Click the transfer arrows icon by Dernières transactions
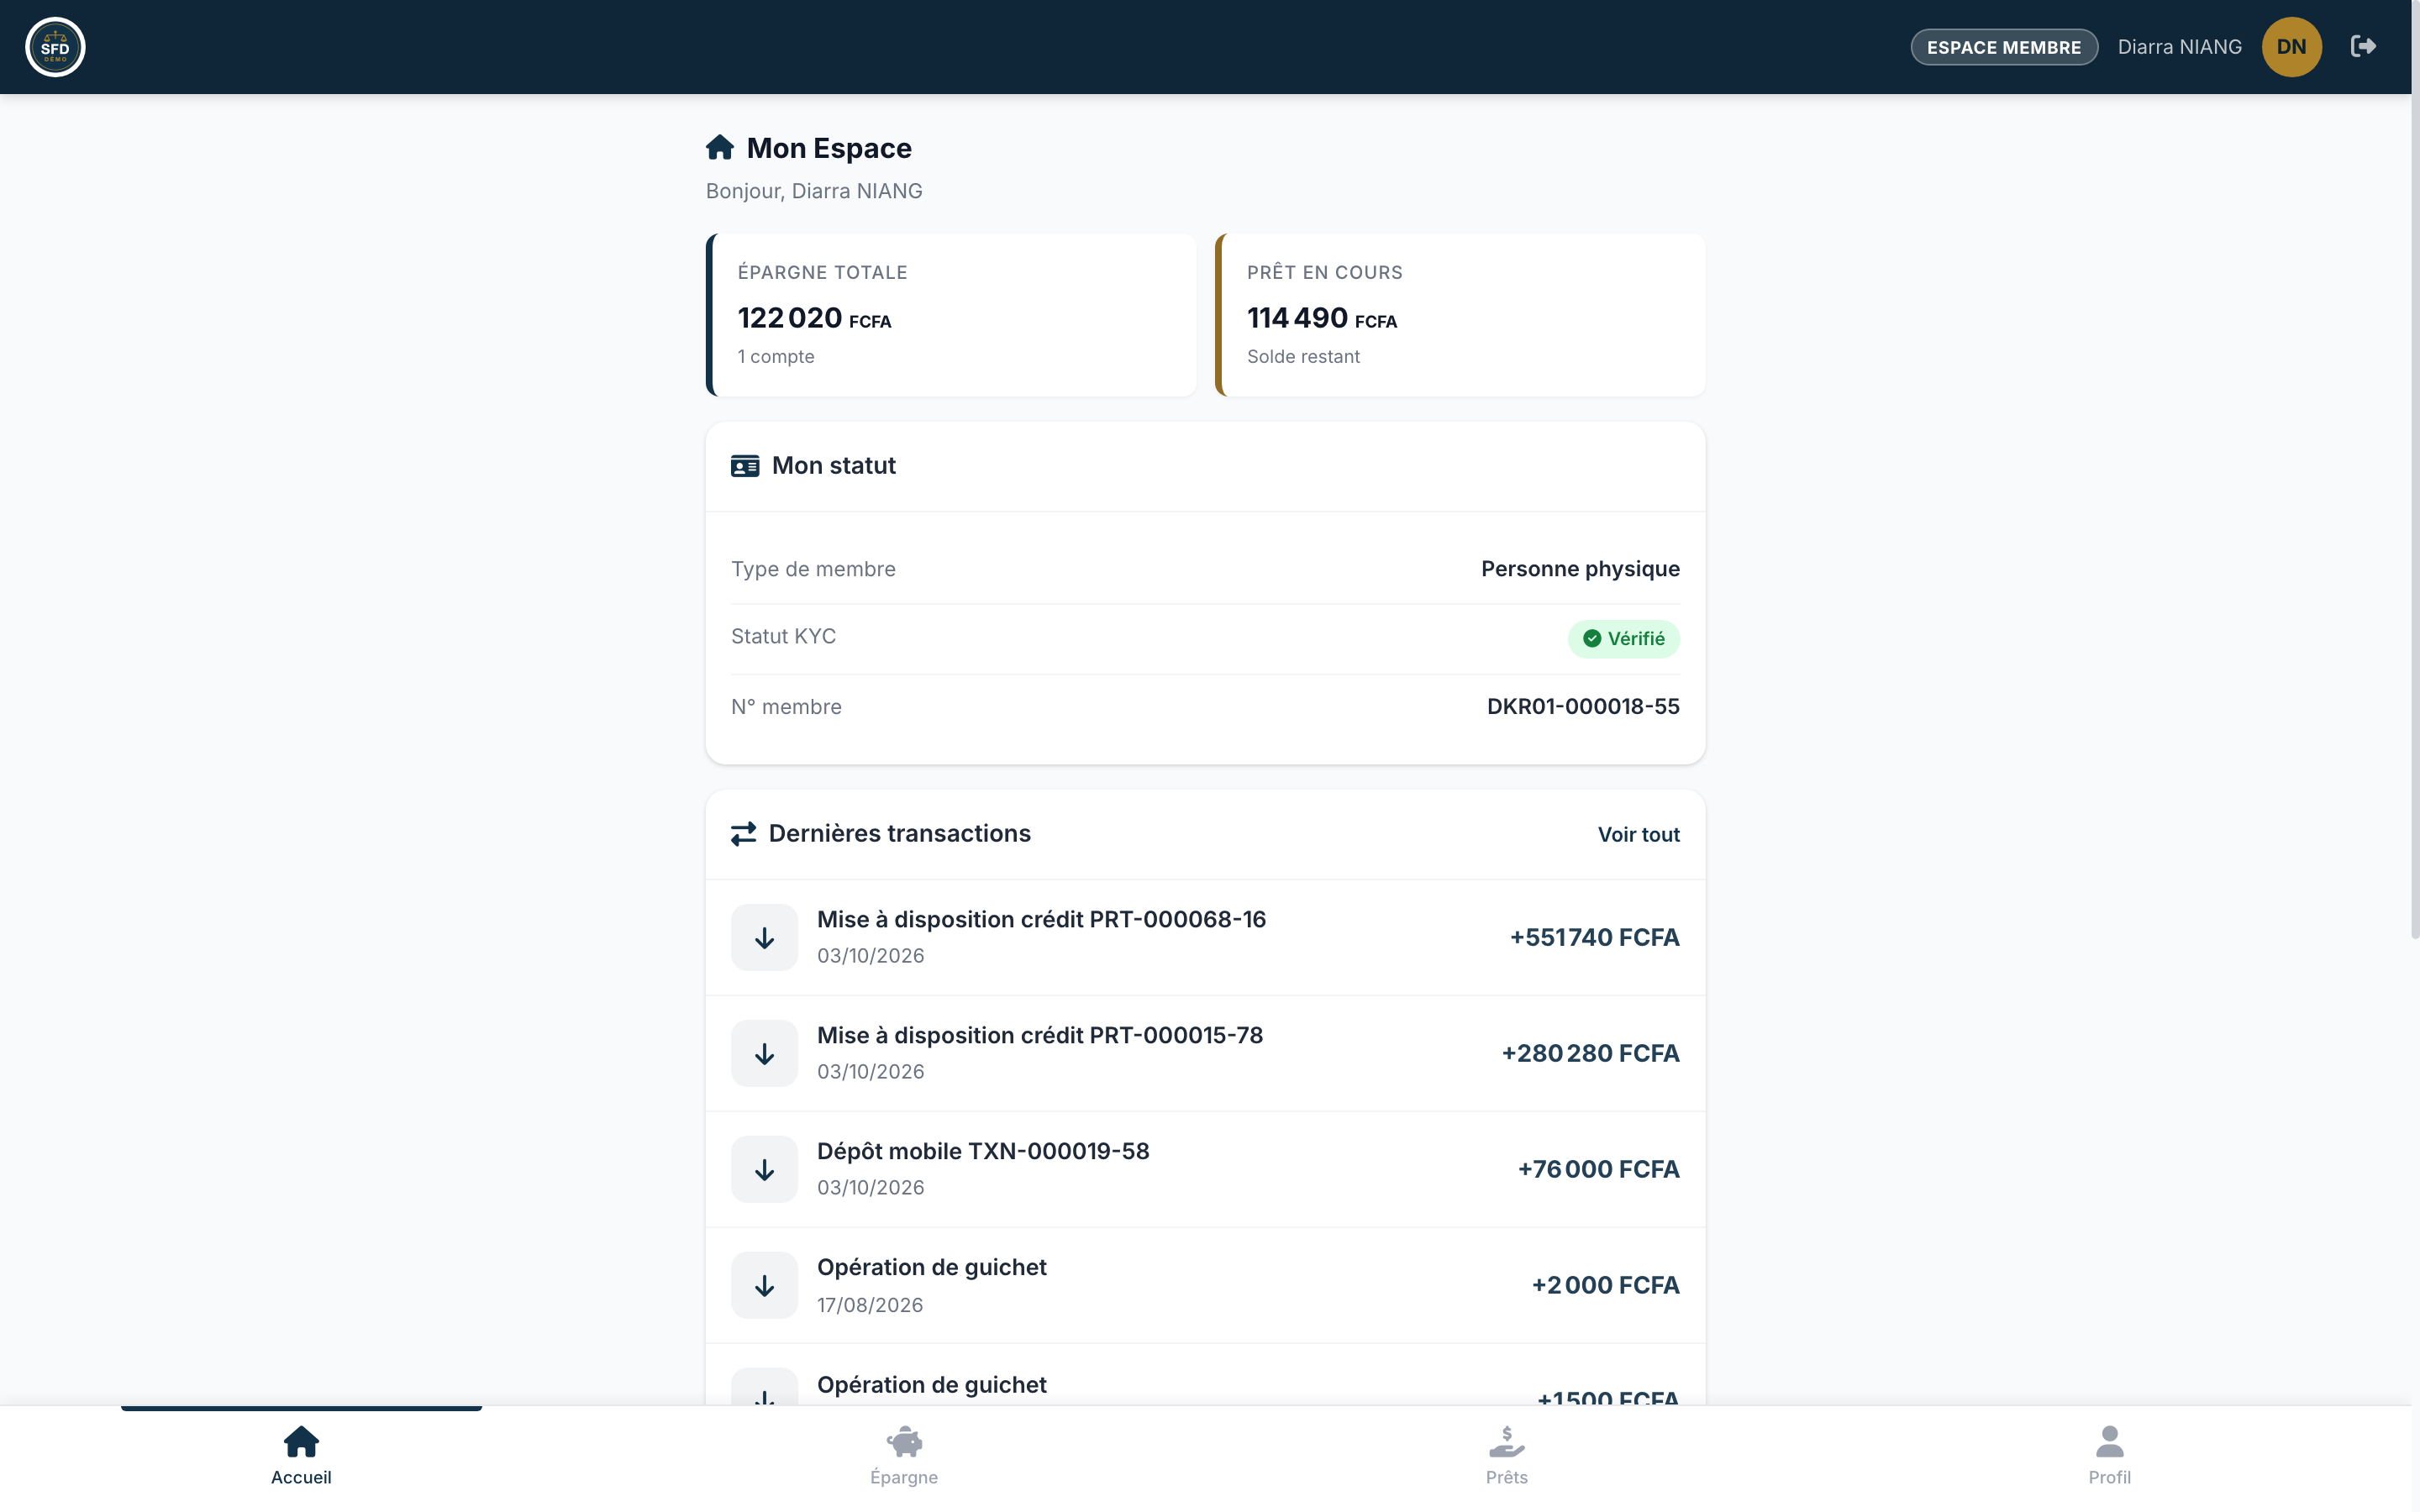The image size is (2420, 1512). (743, 834)
